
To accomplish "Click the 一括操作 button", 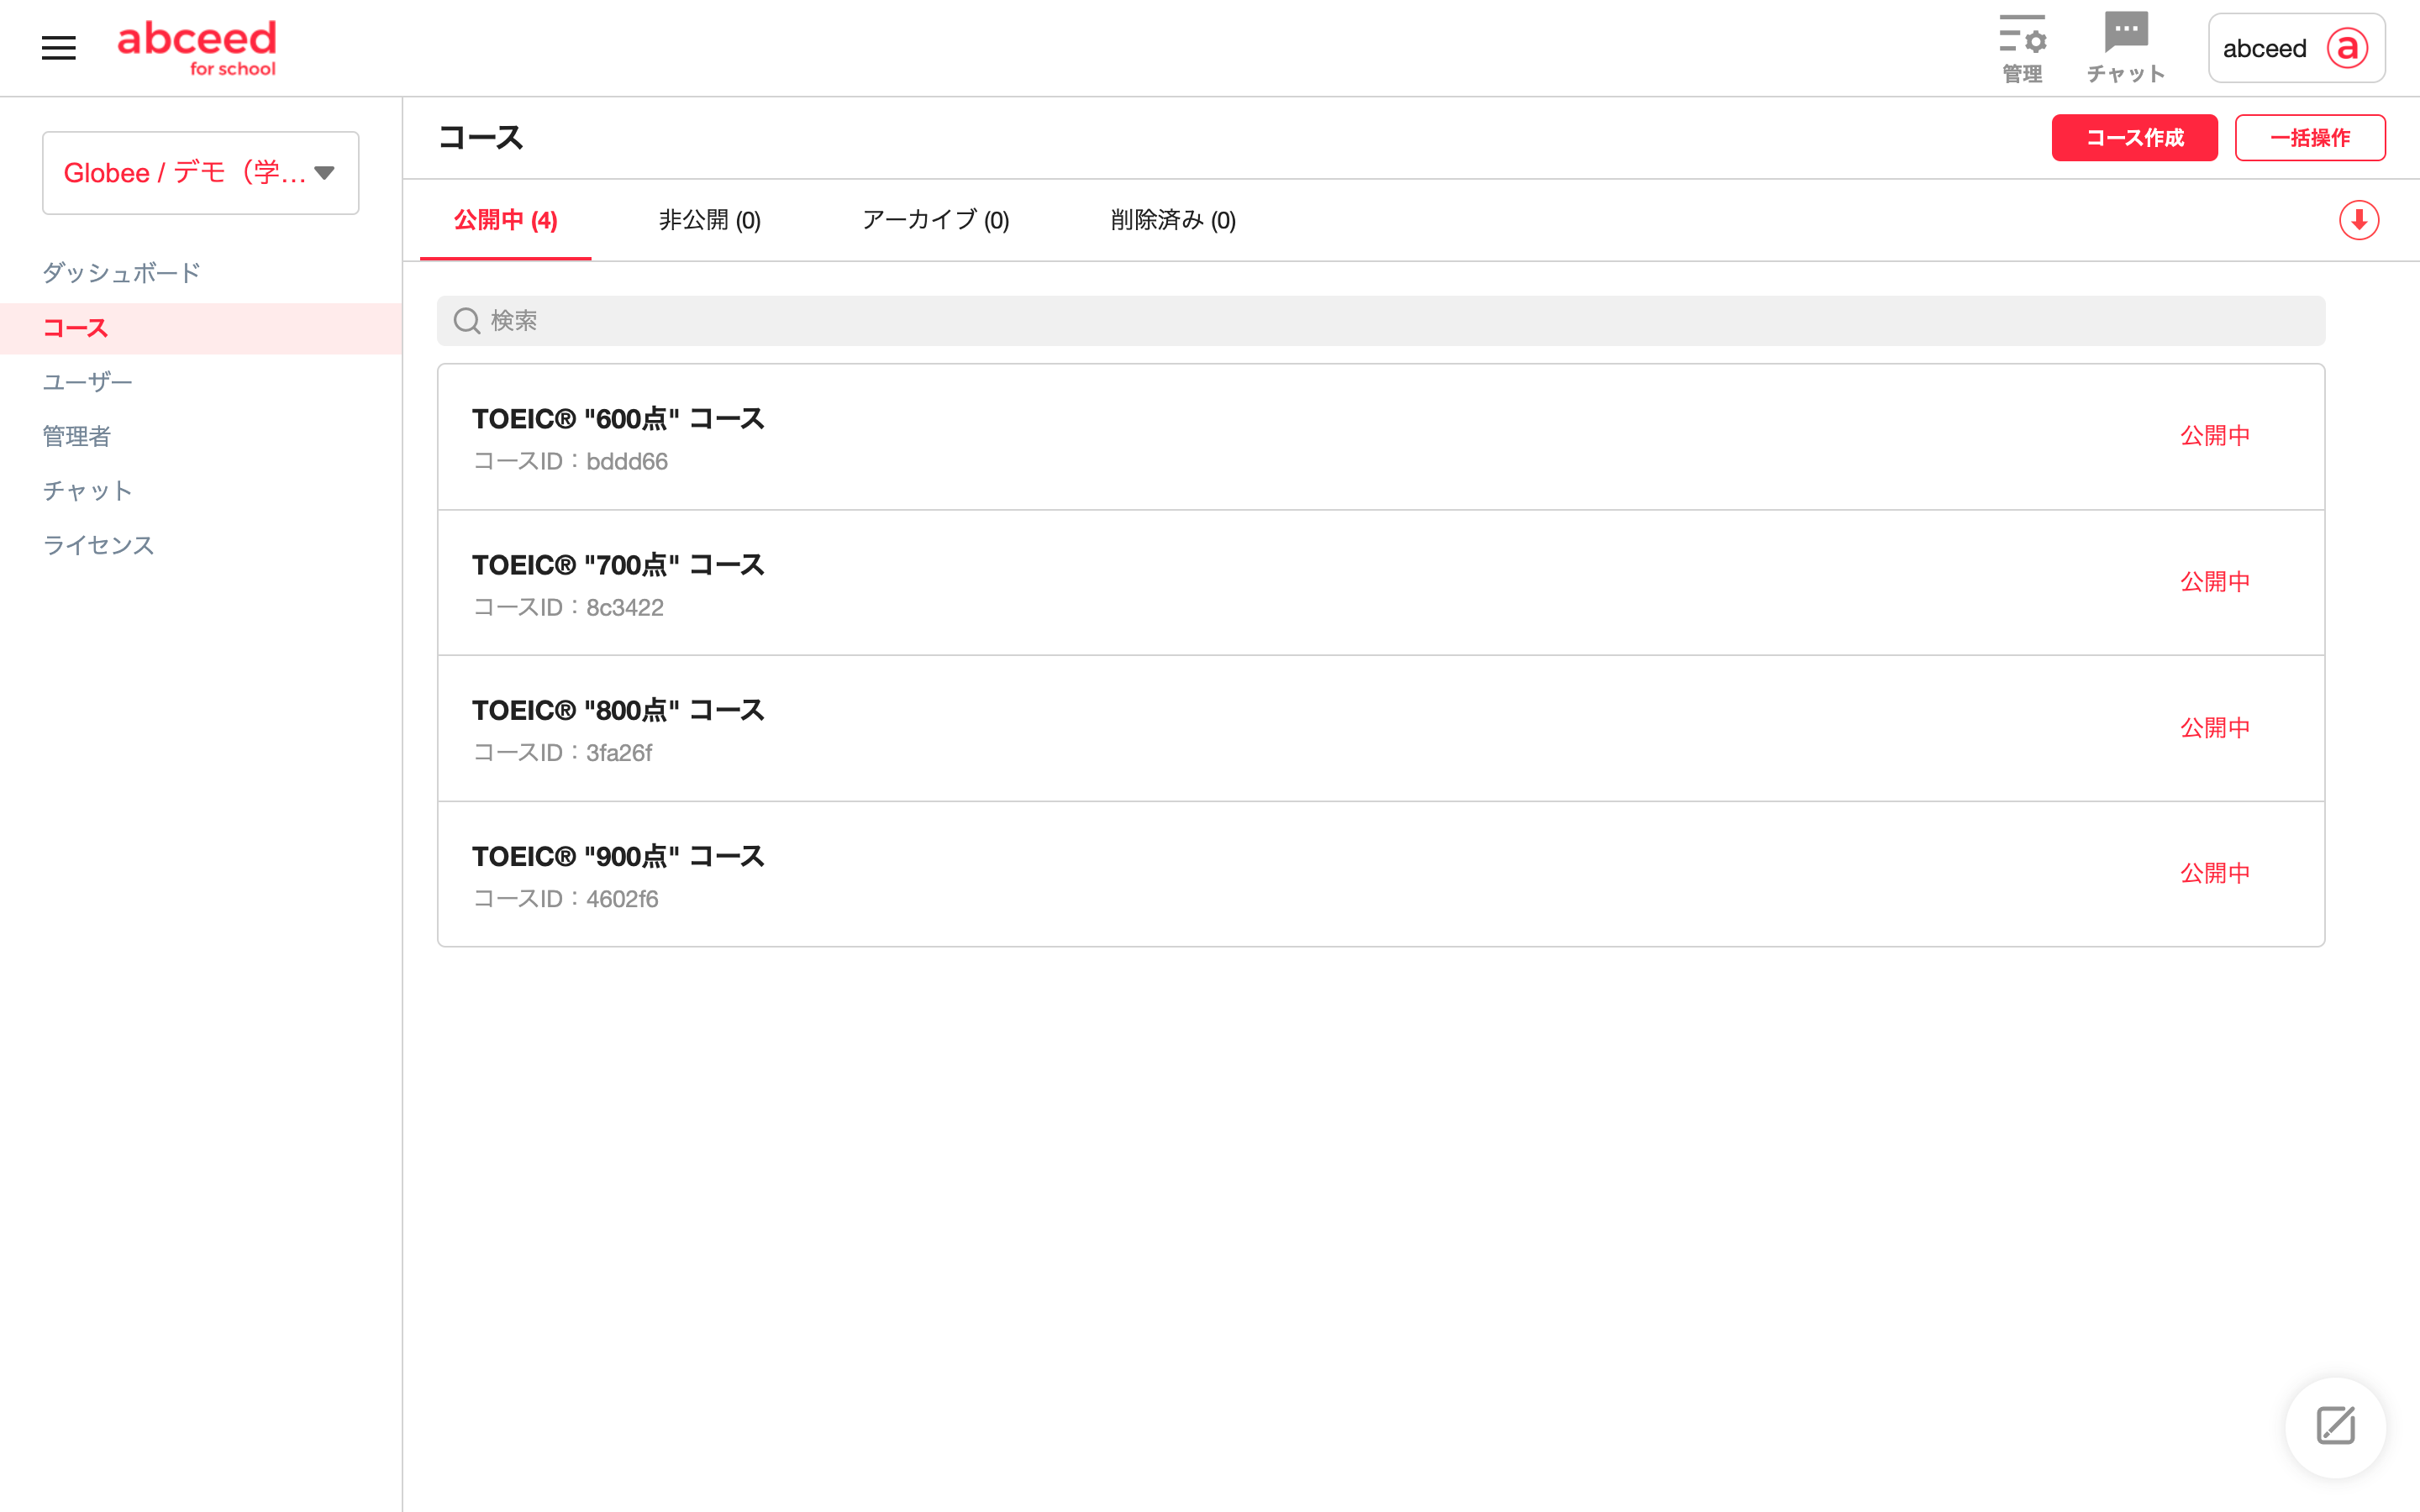I will pyautogui.click(x=2310, y=138).
